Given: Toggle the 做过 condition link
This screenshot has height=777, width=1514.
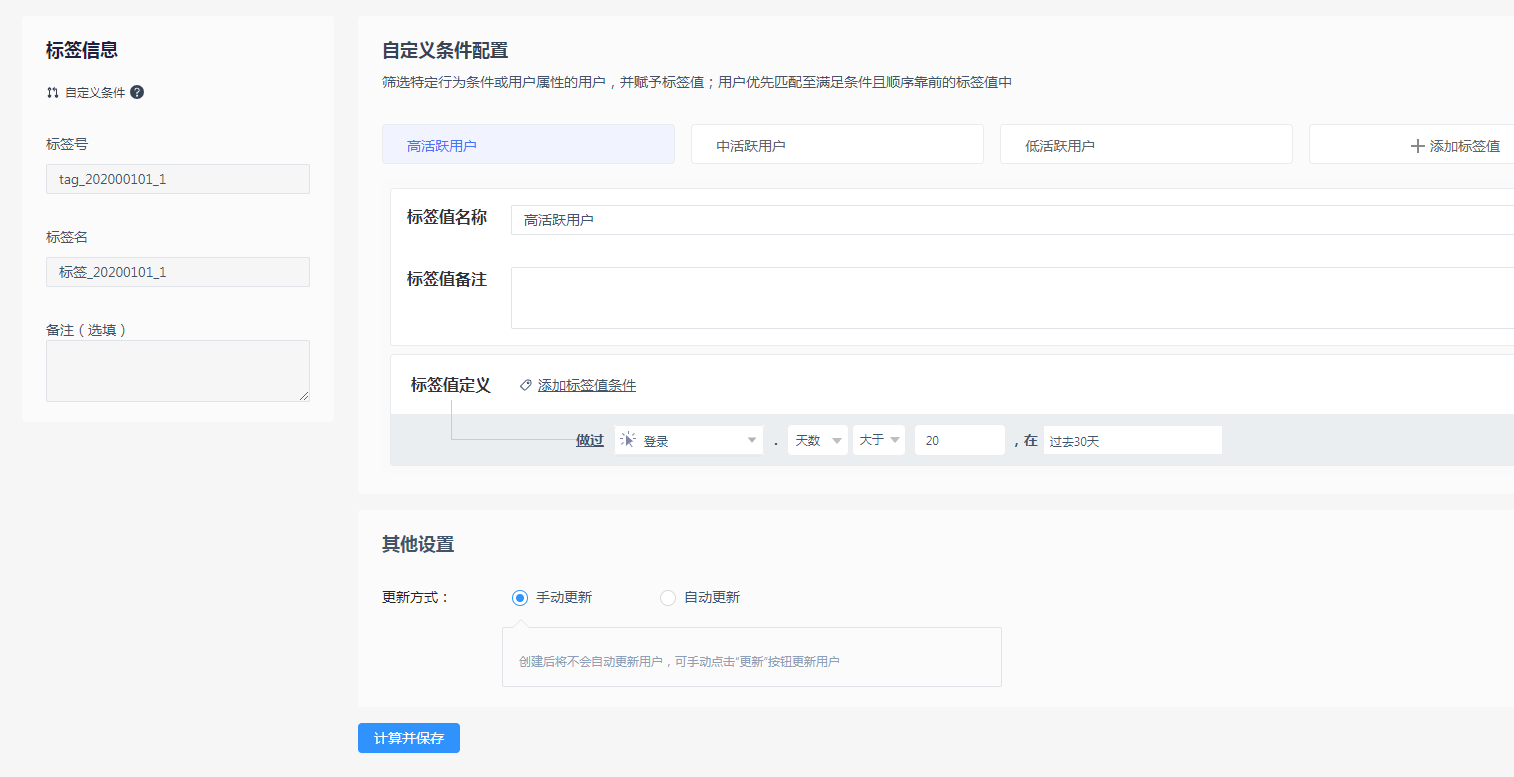Looking at the screenshot, I should click(589, 440).
